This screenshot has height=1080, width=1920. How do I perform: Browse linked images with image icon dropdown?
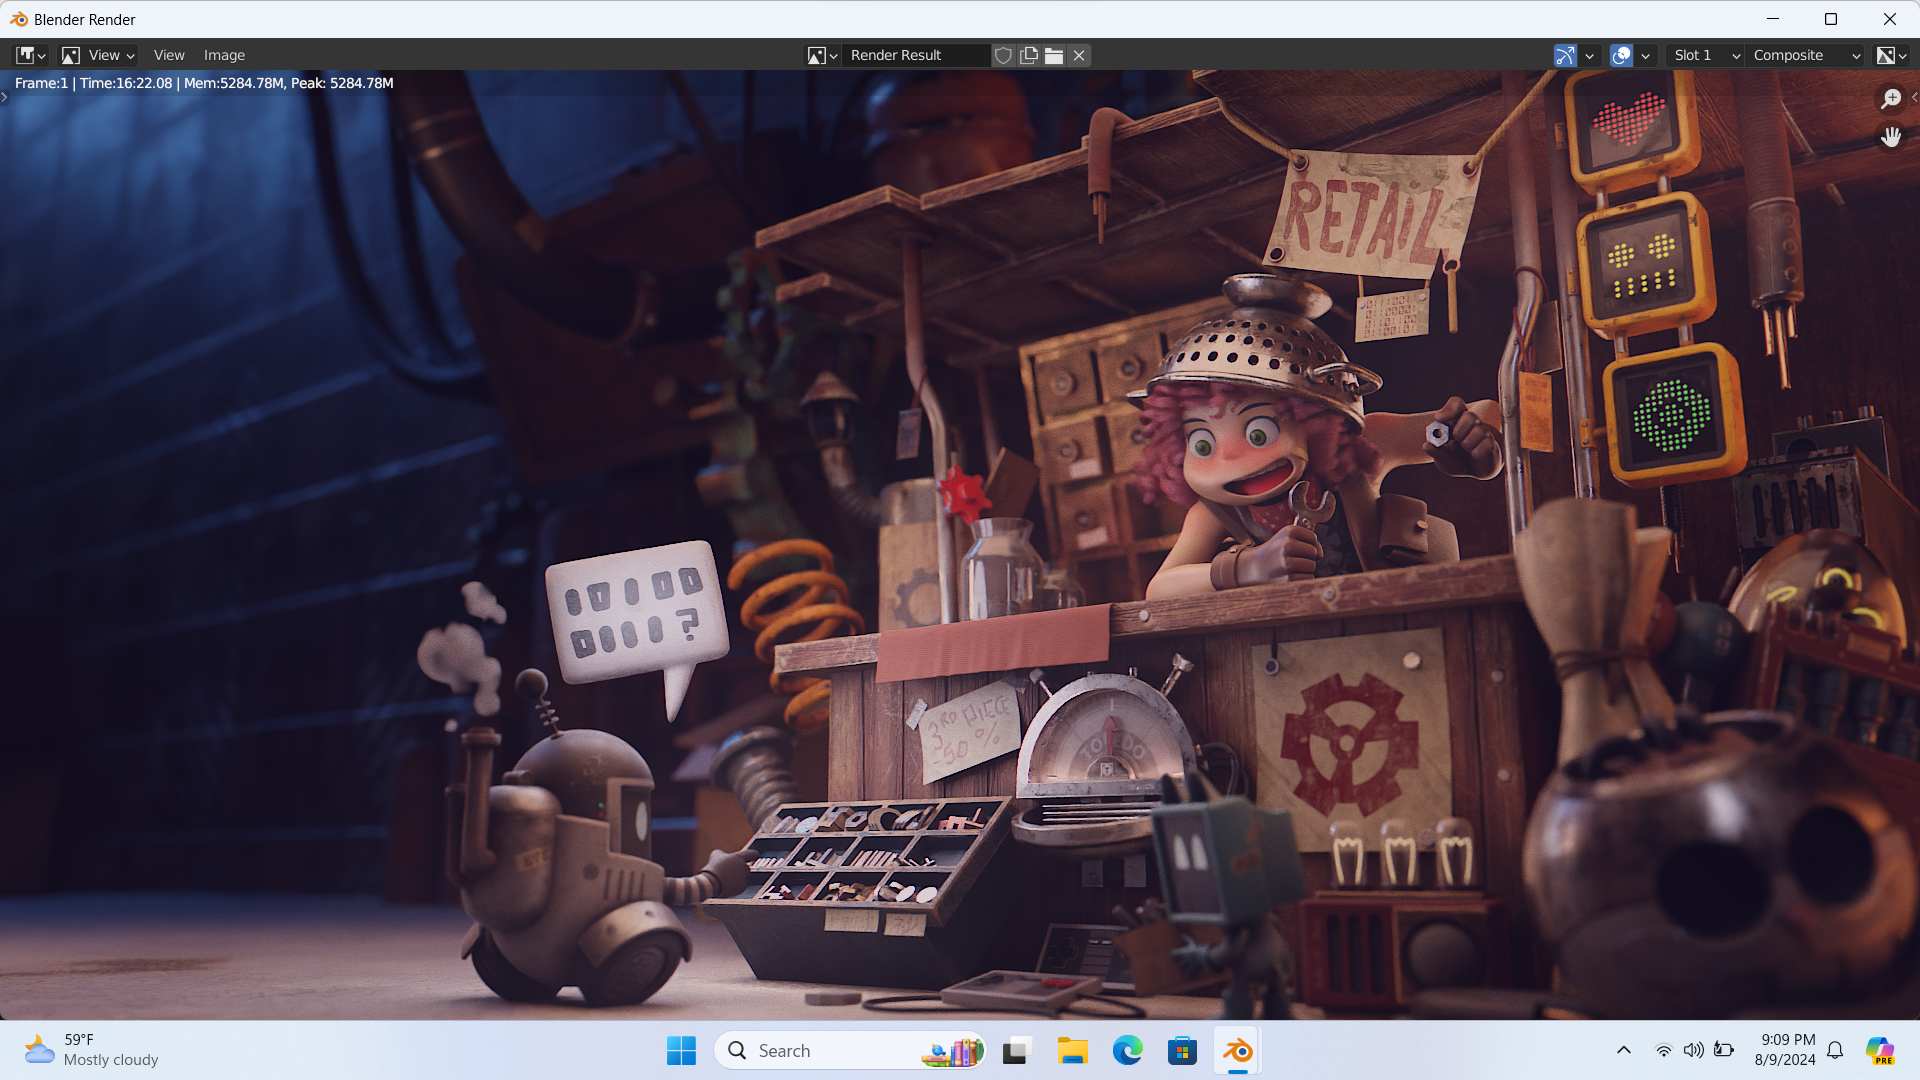point(822,55)
